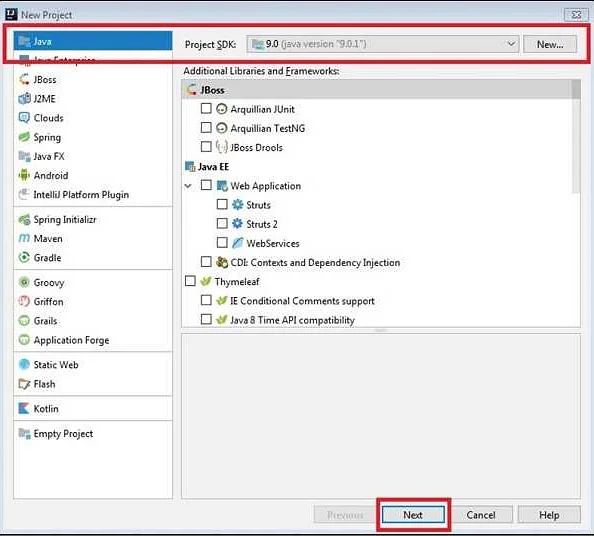Viewport: 594px width, 536px height.
Task: Click the Thymeleaf leaf icon
Action: click(206, 281)
